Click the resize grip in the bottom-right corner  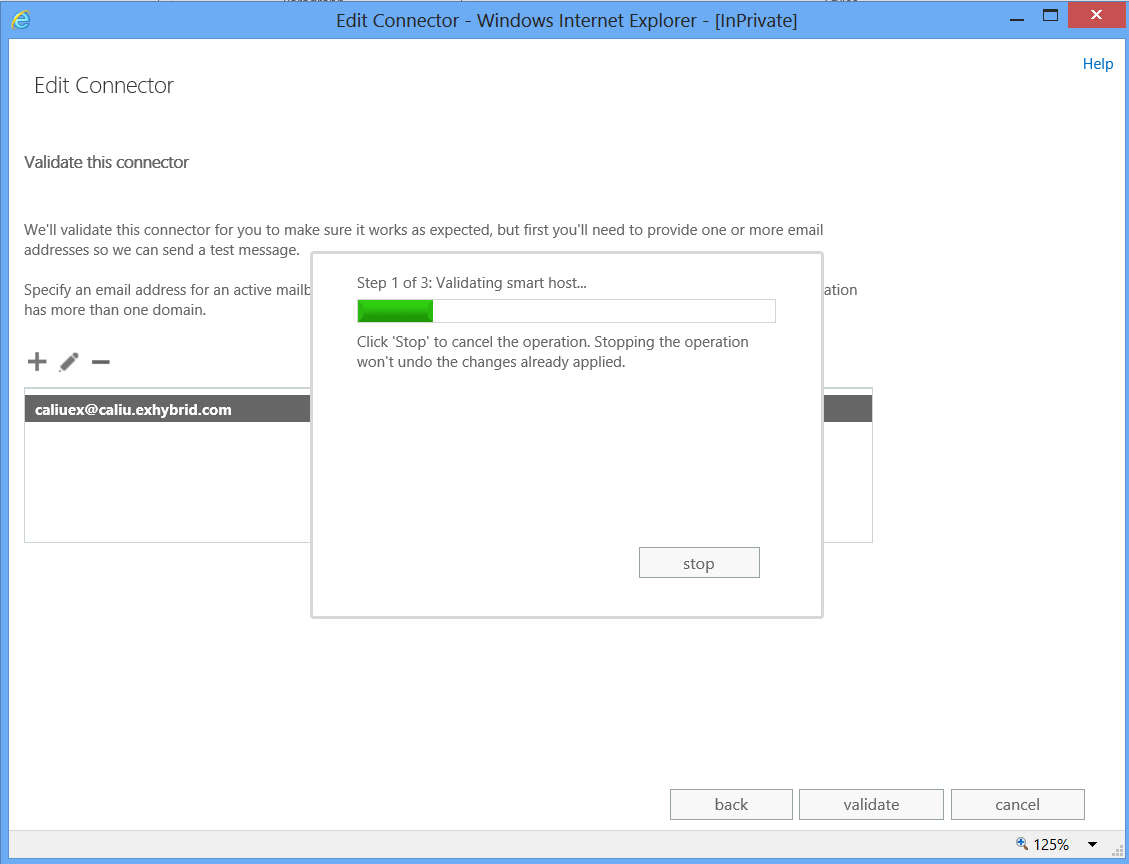click(1120, 852)
